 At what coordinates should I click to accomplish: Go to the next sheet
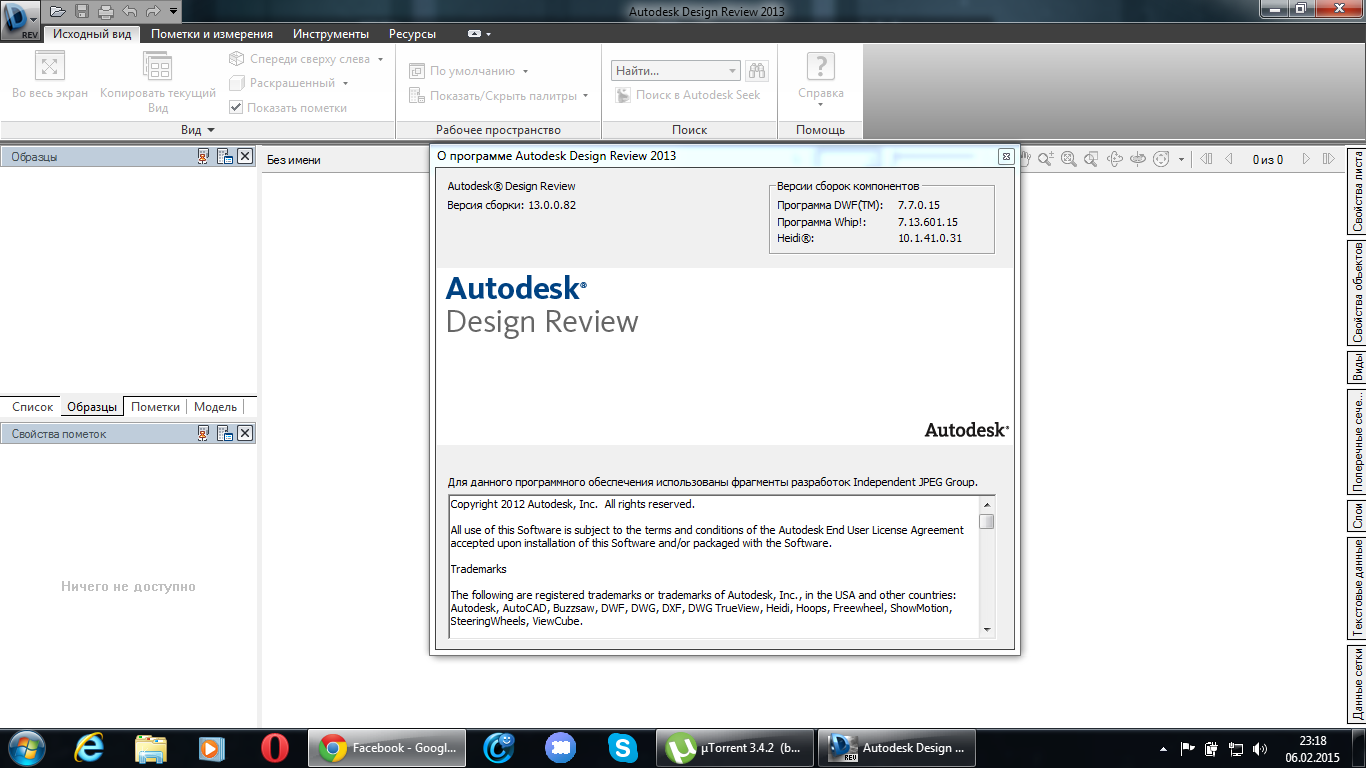pyautogui.click(x=1306, y=158)
